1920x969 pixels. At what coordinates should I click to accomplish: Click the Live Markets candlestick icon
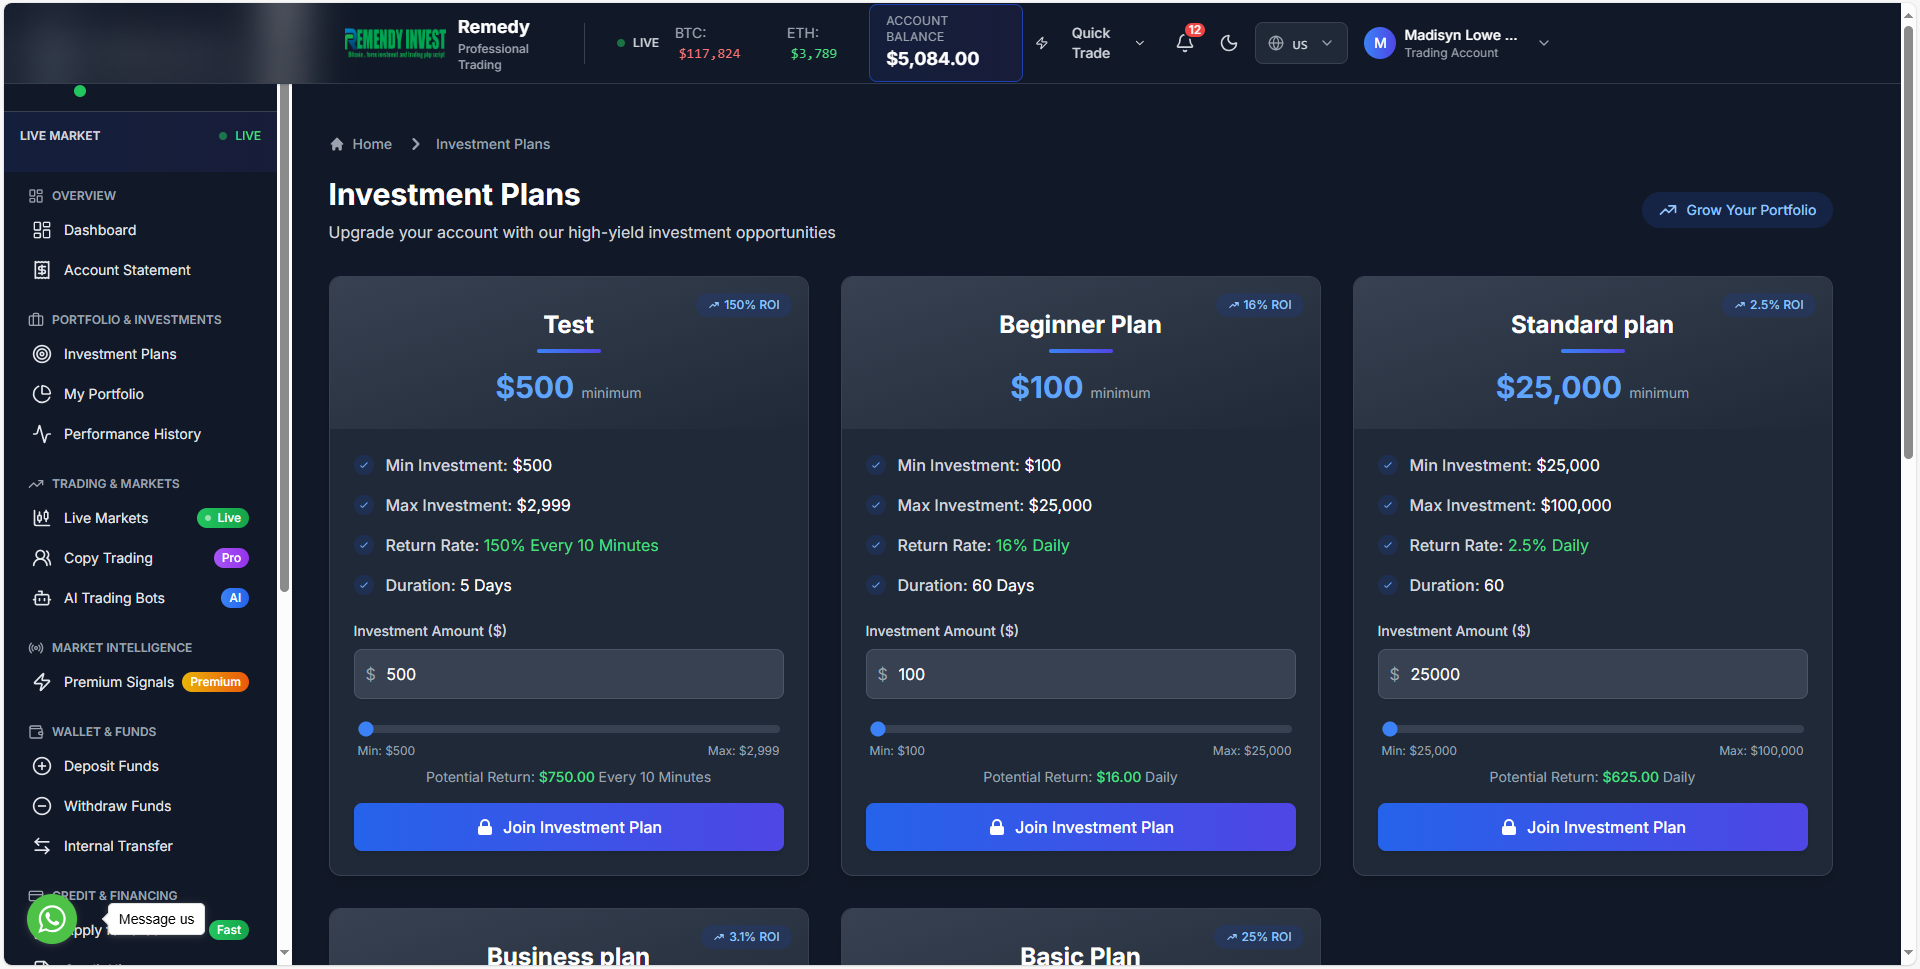click(42, 518)
